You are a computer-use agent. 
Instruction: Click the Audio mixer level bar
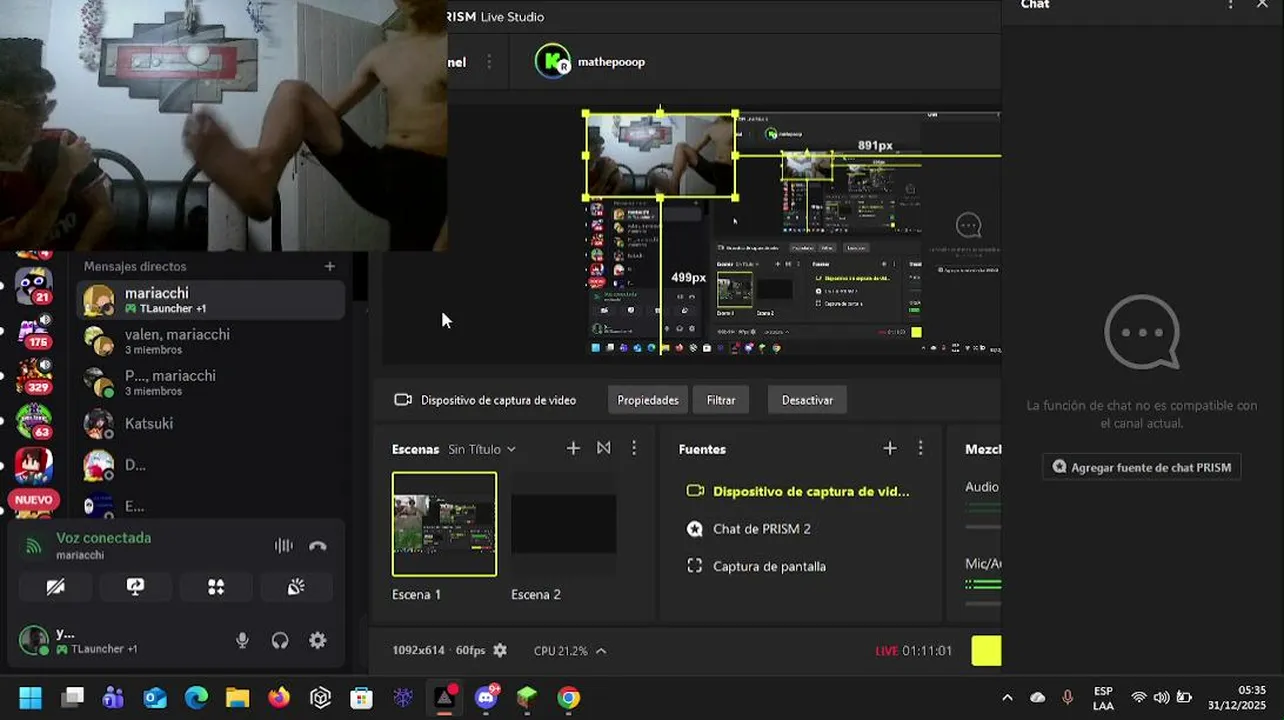pyautogui.click(x=983, y=508)
